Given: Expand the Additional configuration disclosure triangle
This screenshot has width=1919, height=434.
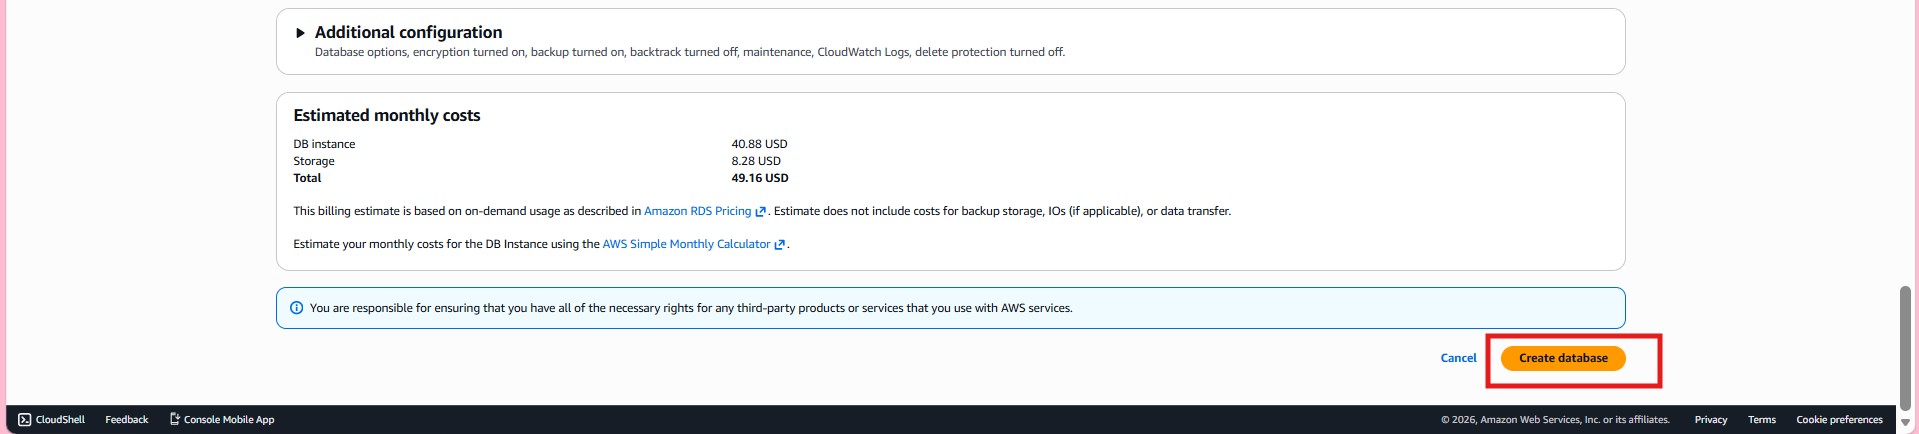Looking at the screenshot, I should [x=300, y=33].
